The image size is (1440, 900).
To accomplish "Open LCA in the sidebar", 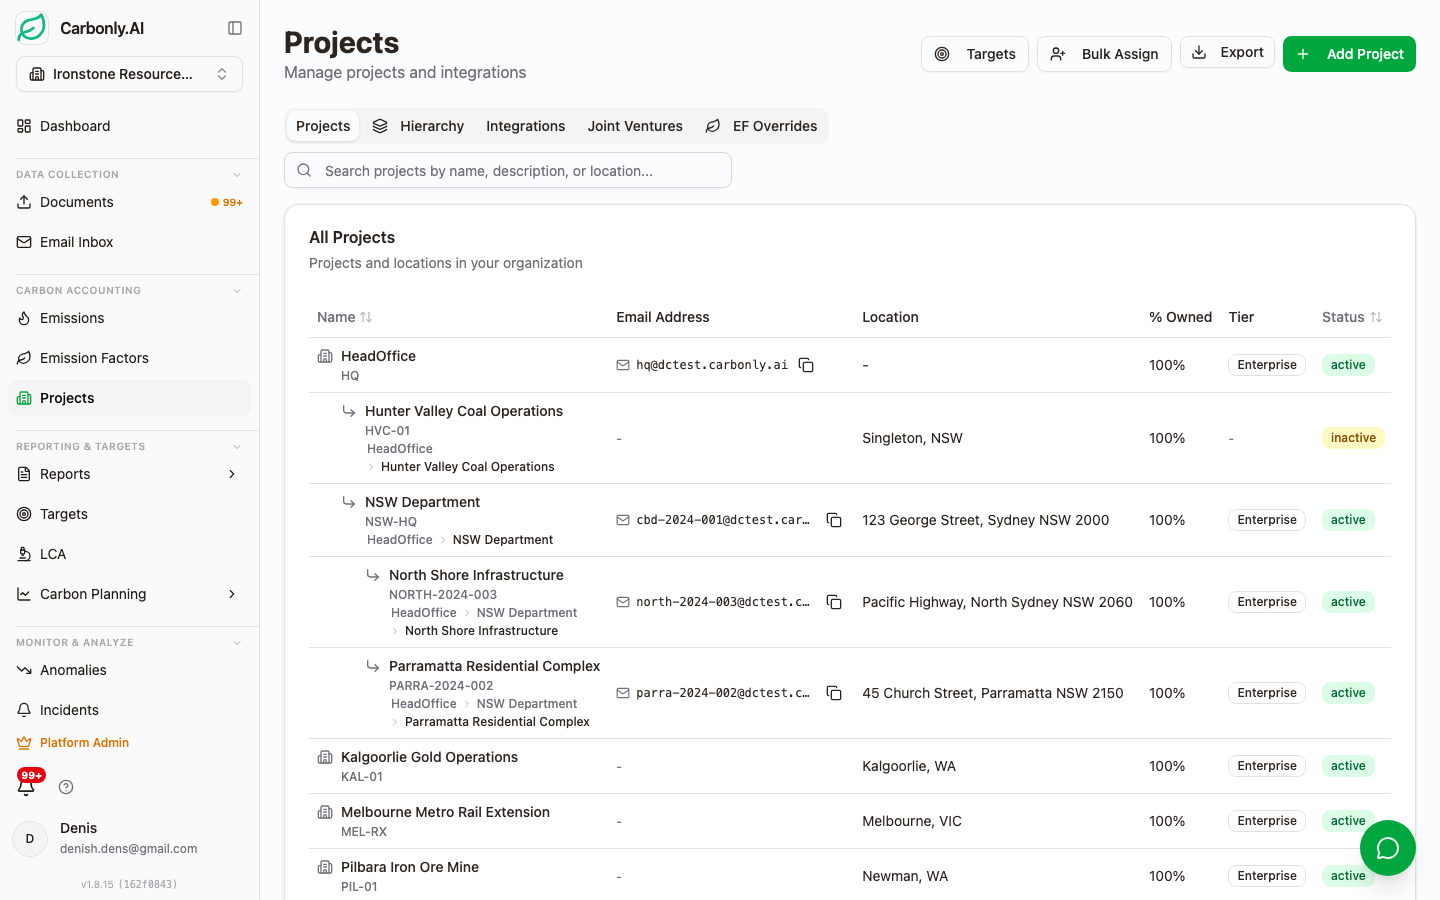I will point(129,554).
